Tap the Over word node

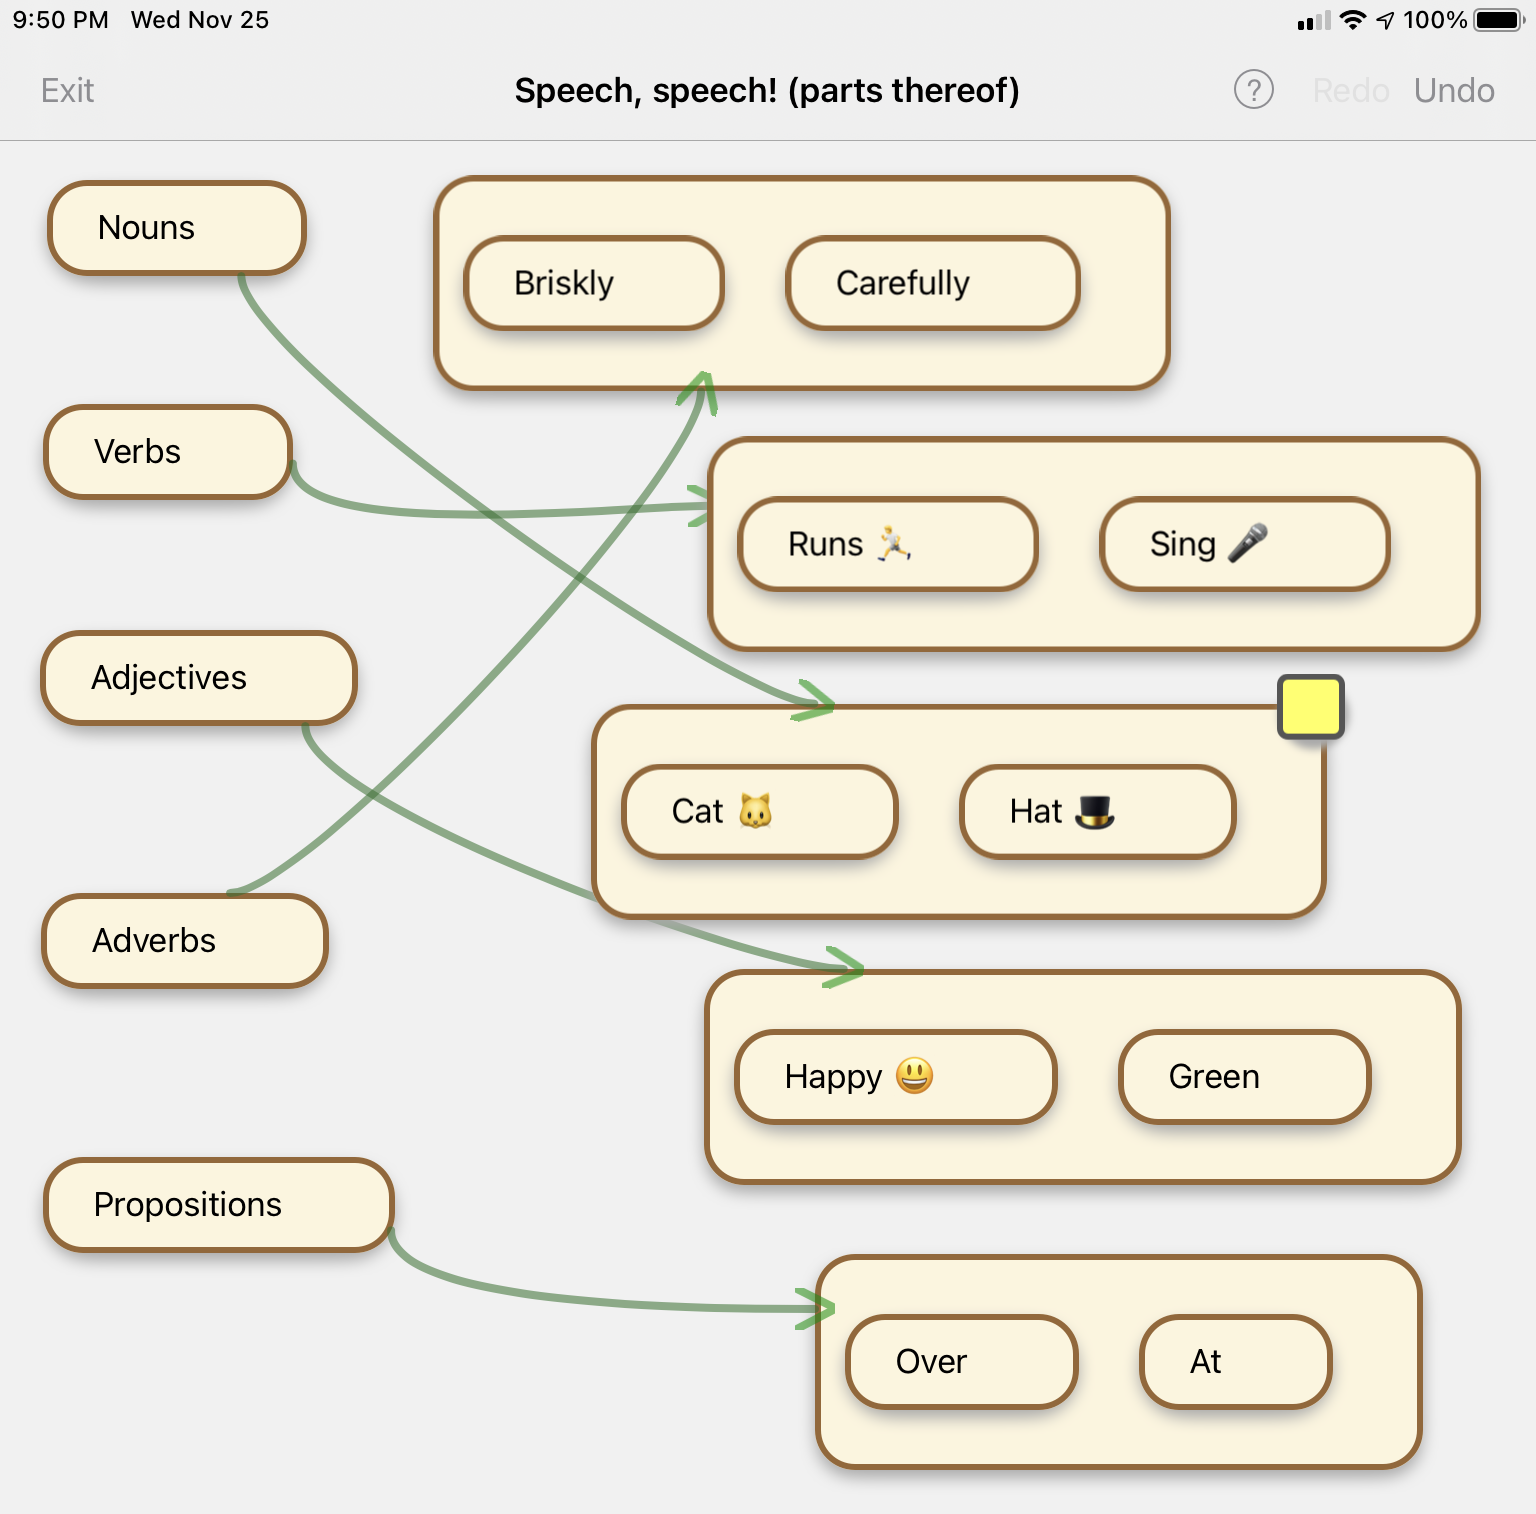point(961,1362)
